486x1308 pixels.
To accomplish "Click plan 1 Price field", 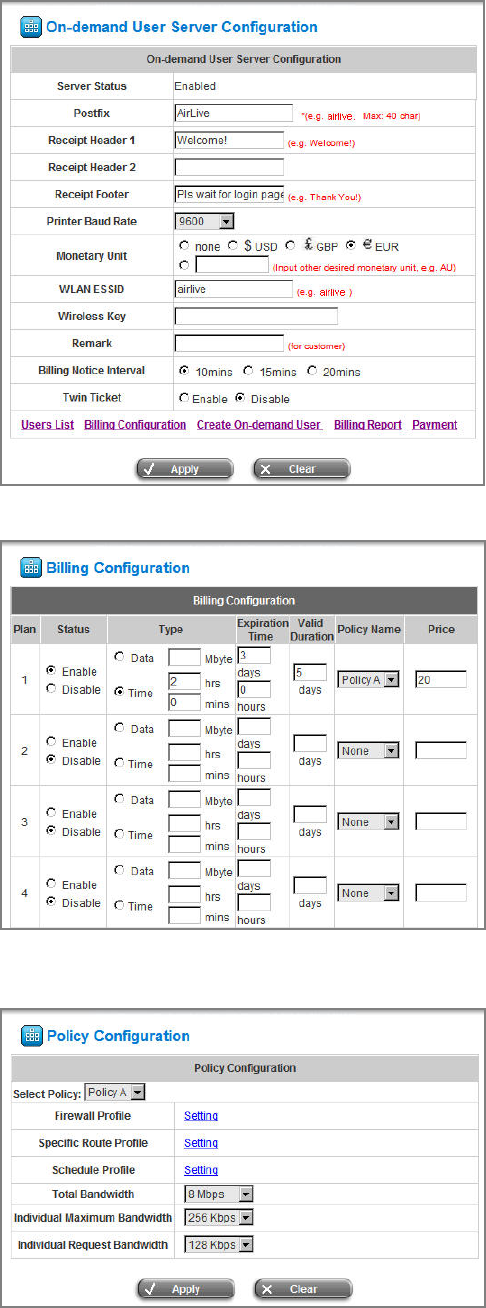I will click(x=441, y=680).
